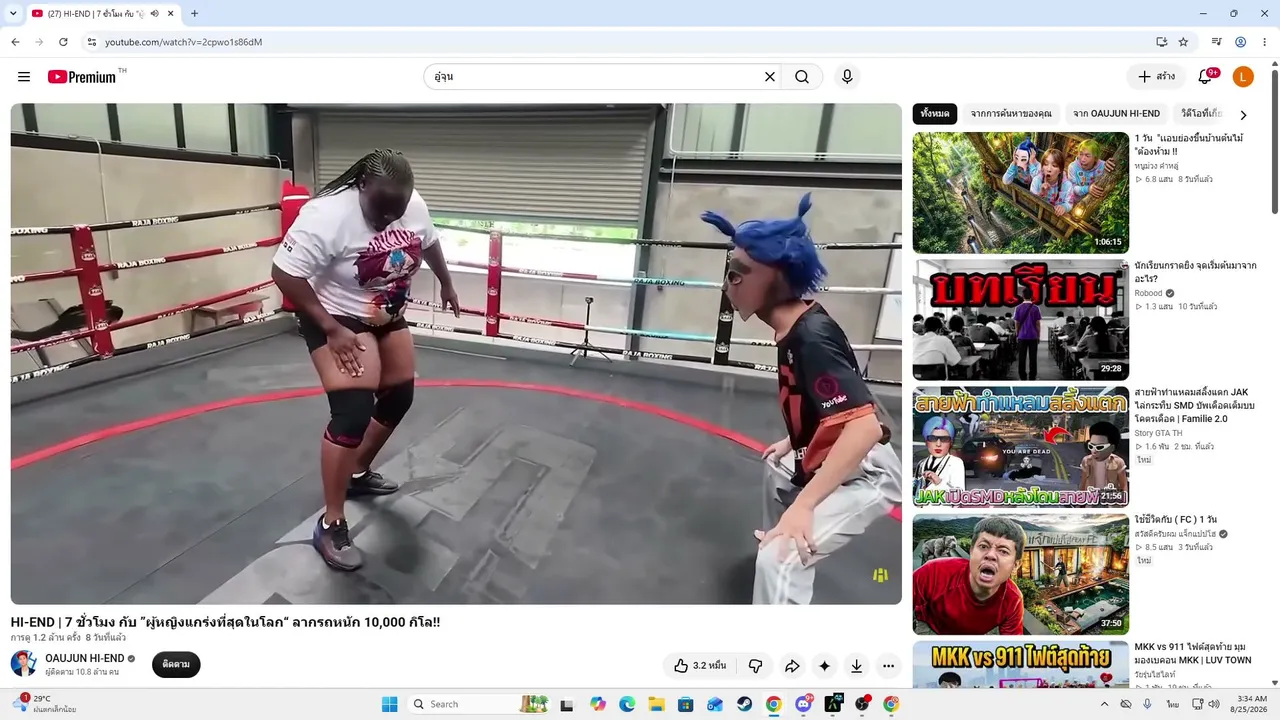Screen dimensions: 1280x720
Task: Open the Create (สร้าง) button
Action: pos(1156,77)
